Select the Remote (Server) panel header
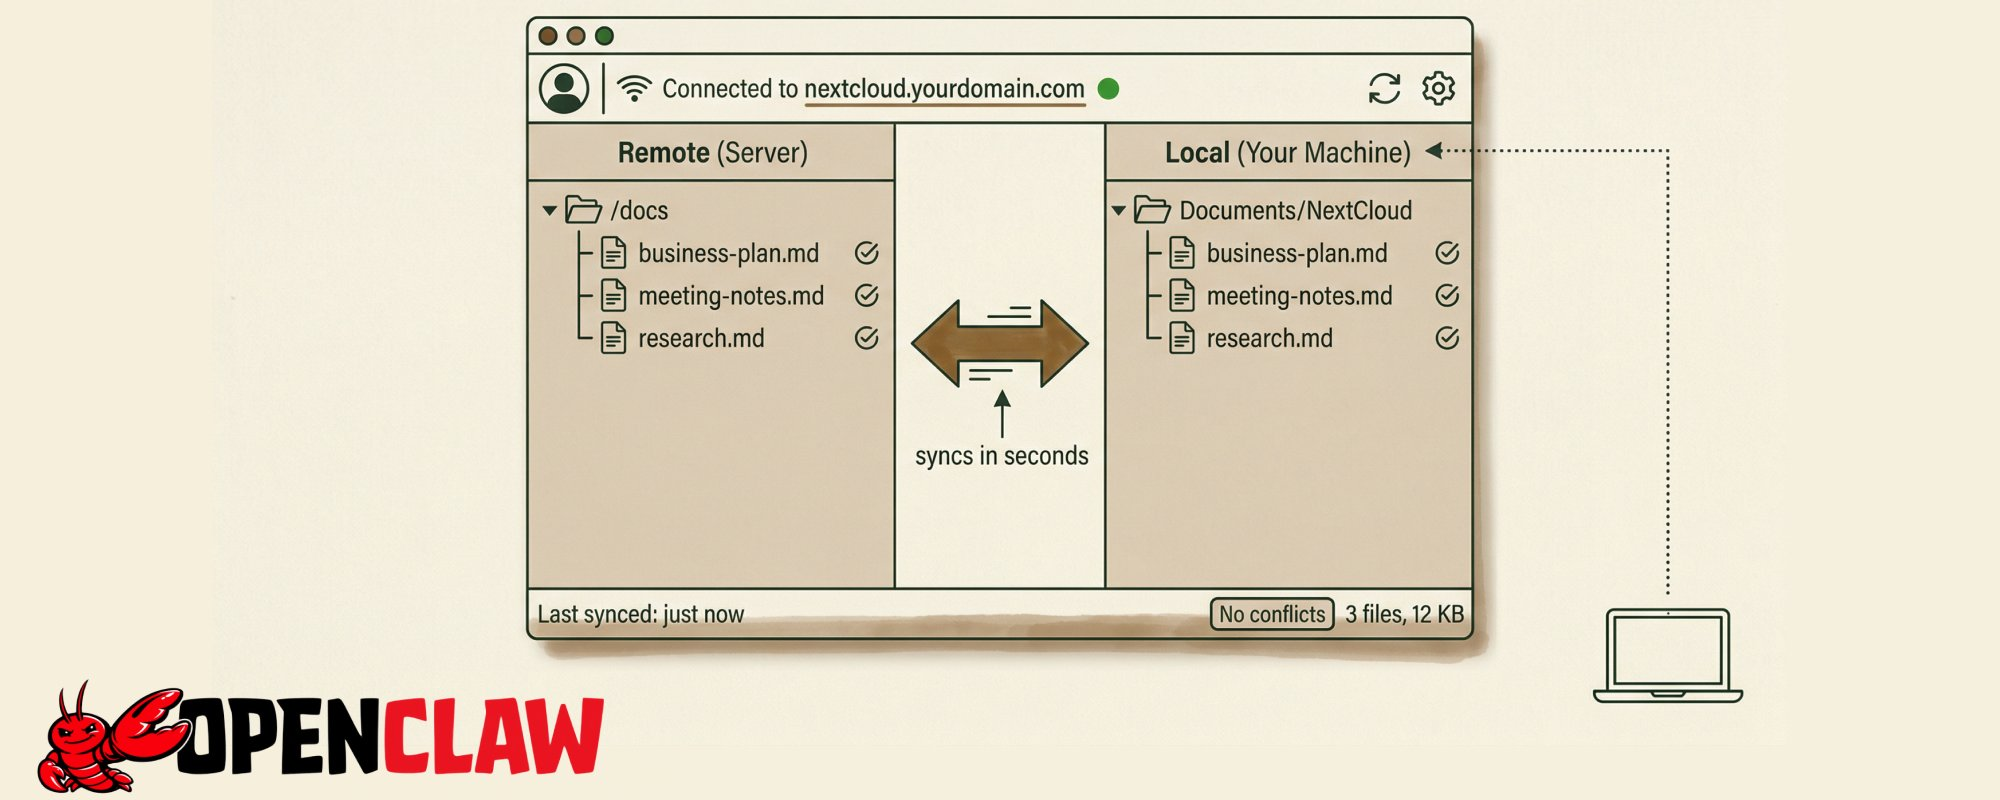The width and height of the screenshot is (2000, 800). (712, 153)
